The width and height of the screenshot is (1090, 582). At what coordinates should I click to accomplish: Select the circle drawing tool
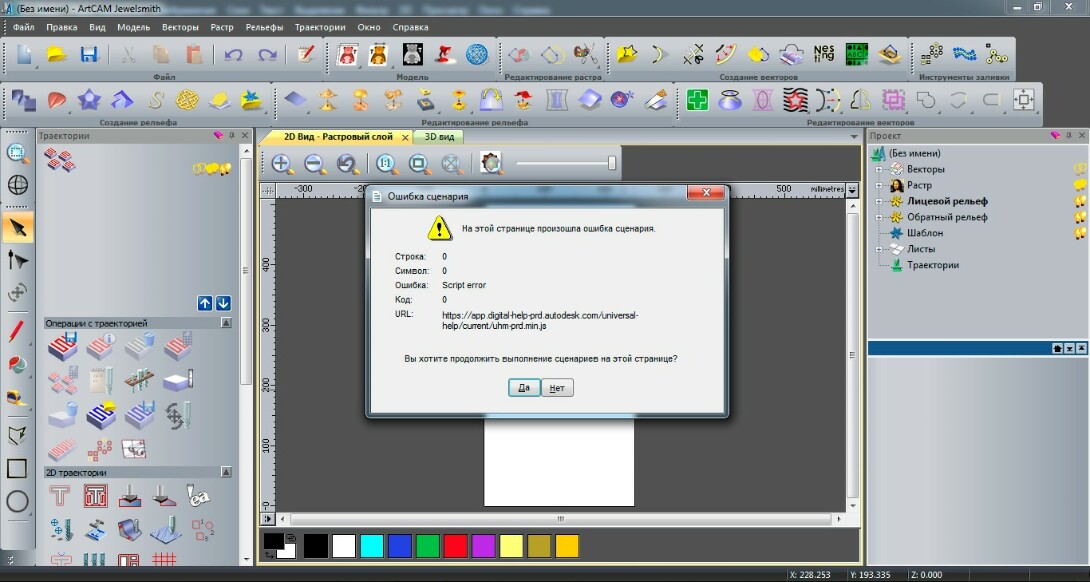tap(17, 501)
